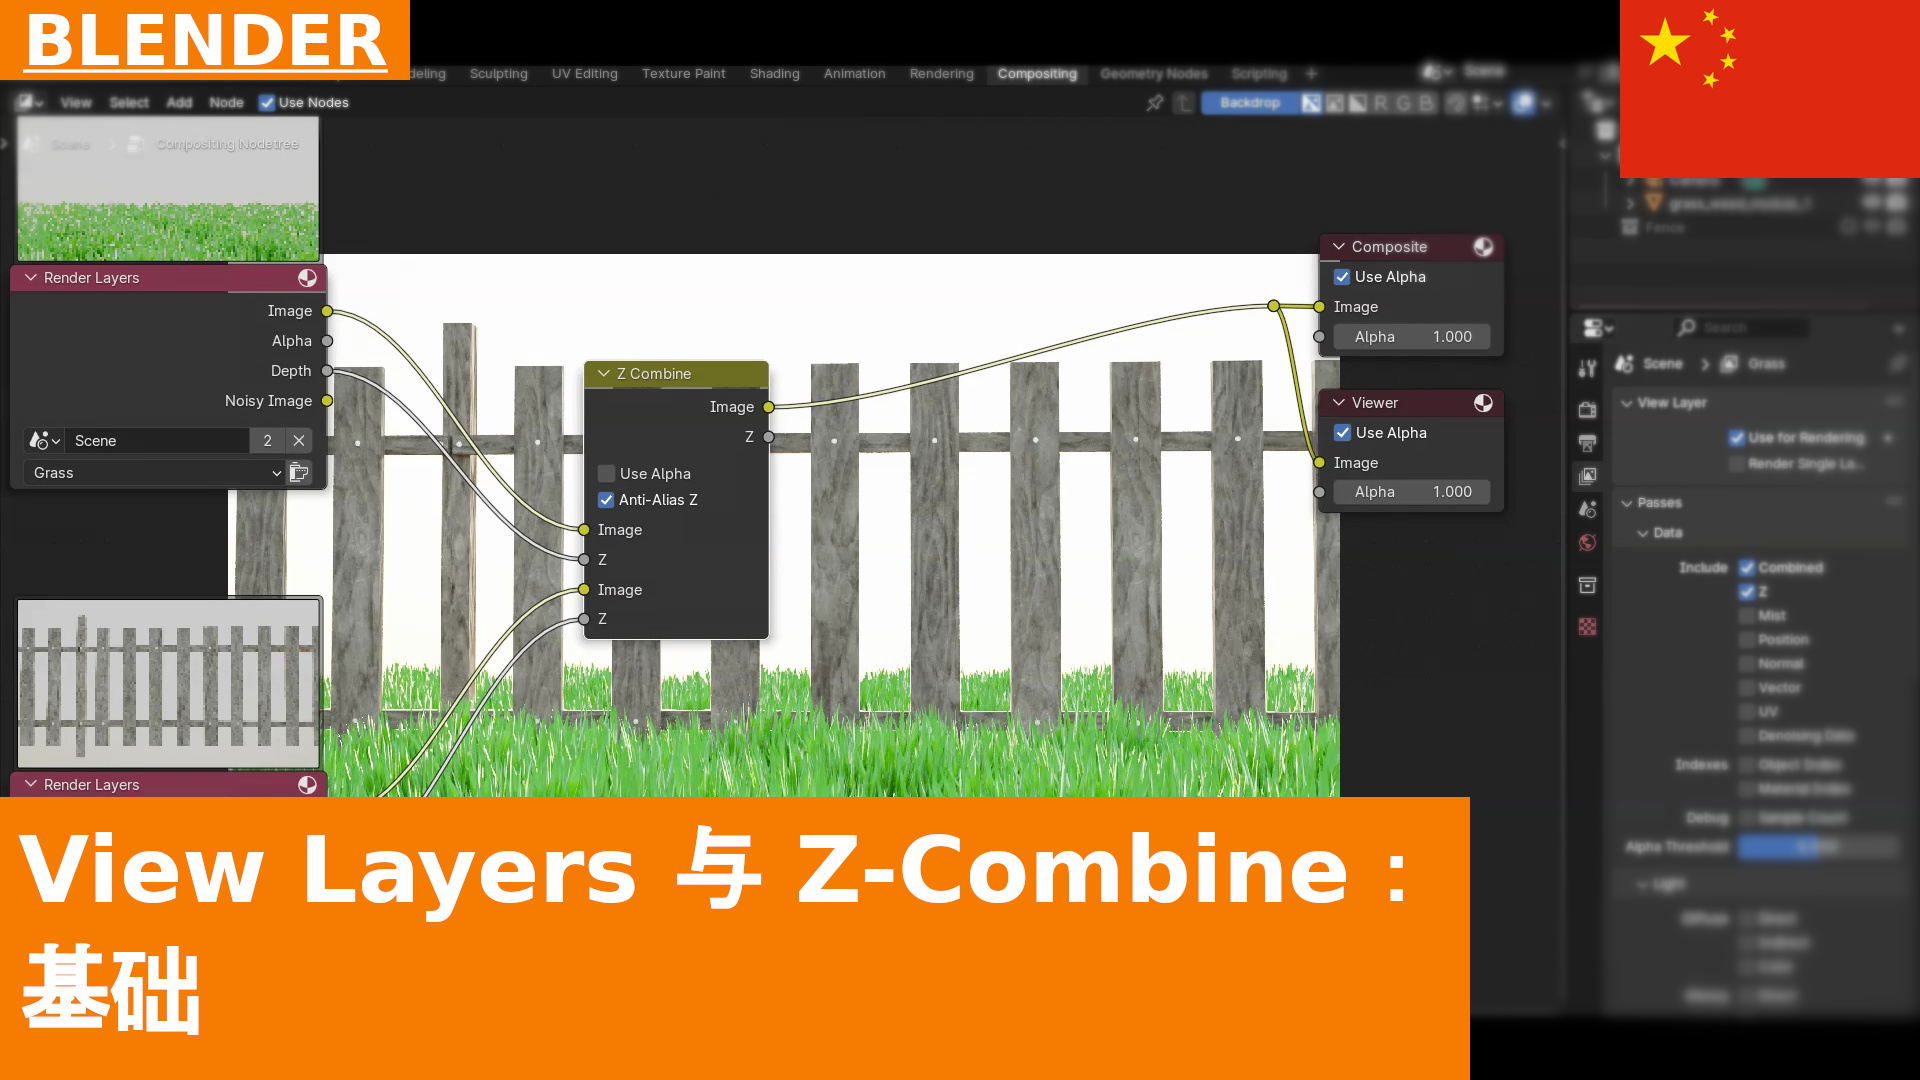Uncheck Use Alpha on the Composite node
Screen dimensions: 1920x1080
coord(1342,277)
